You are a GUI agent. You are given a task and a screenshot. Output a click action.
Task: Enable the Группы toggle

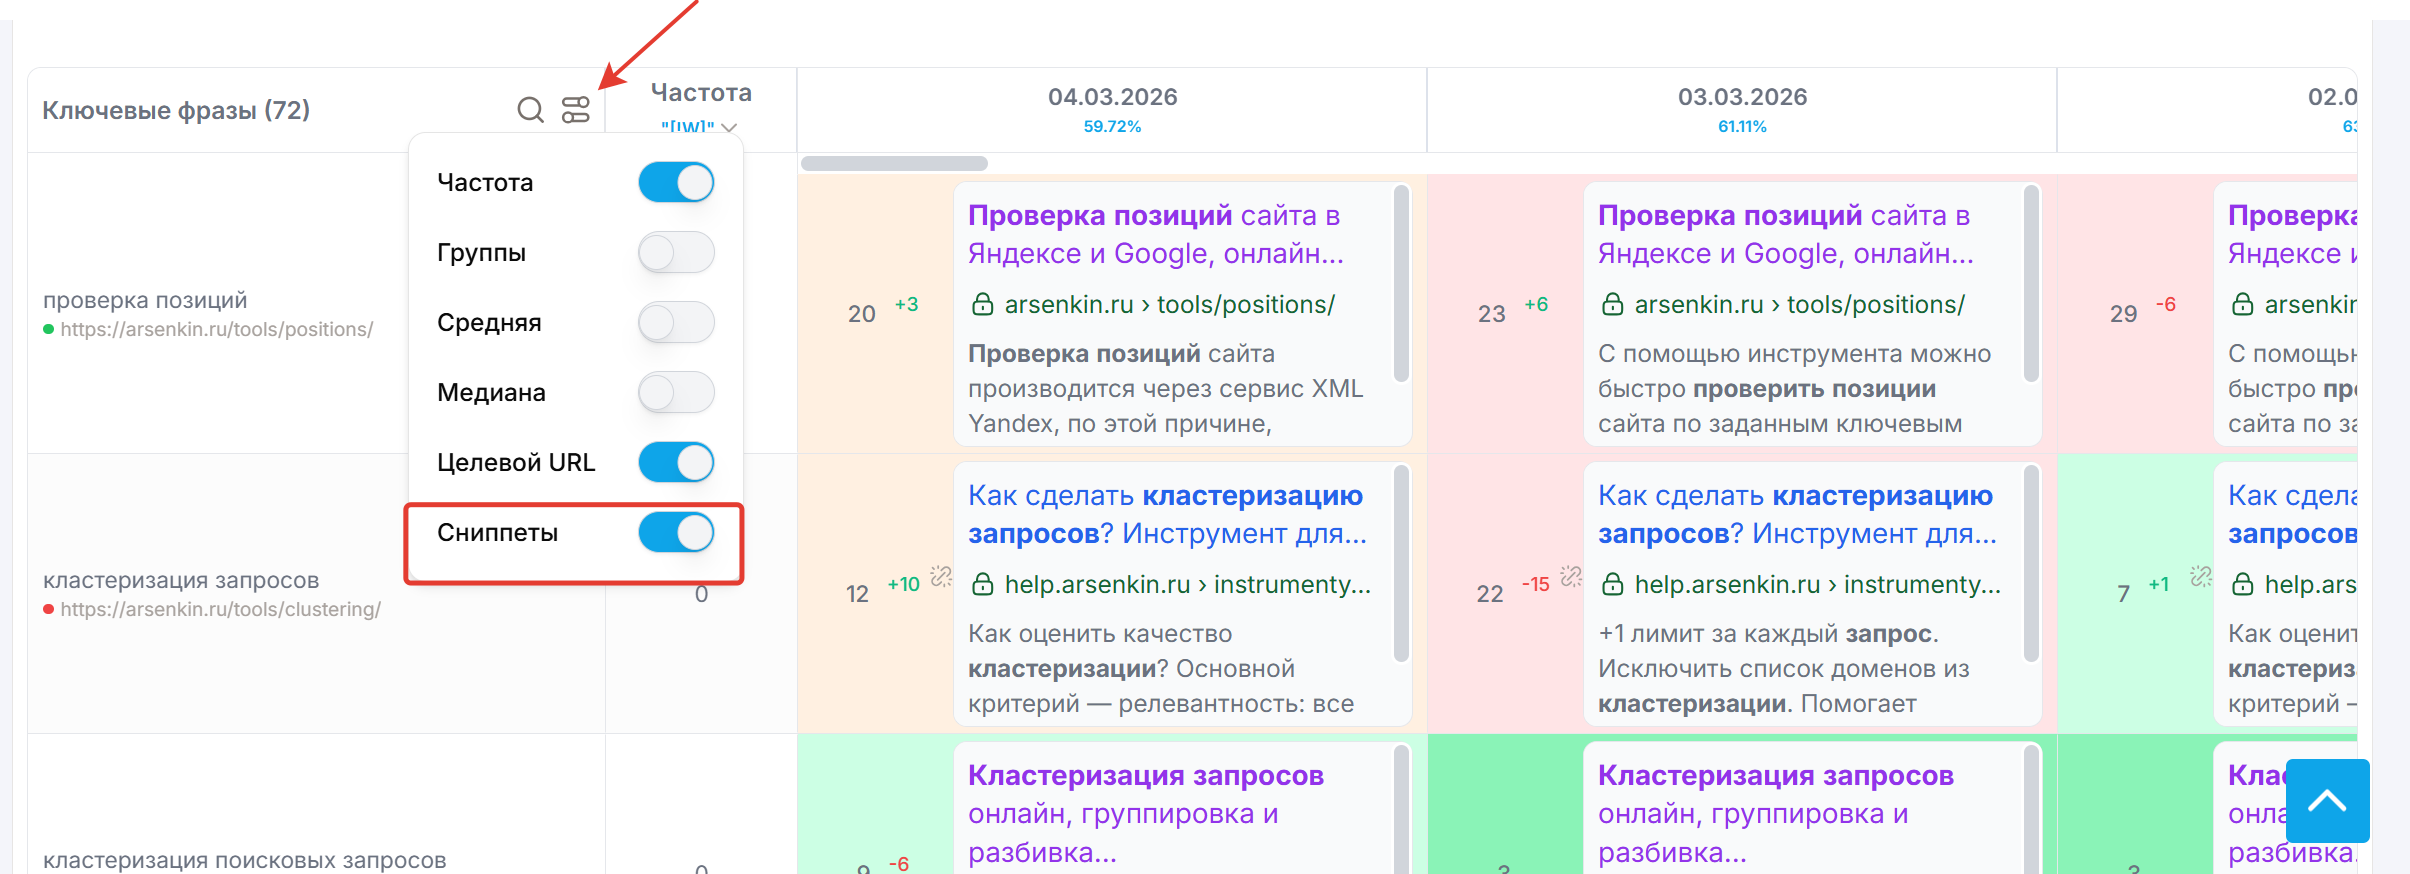coord(676,253)
